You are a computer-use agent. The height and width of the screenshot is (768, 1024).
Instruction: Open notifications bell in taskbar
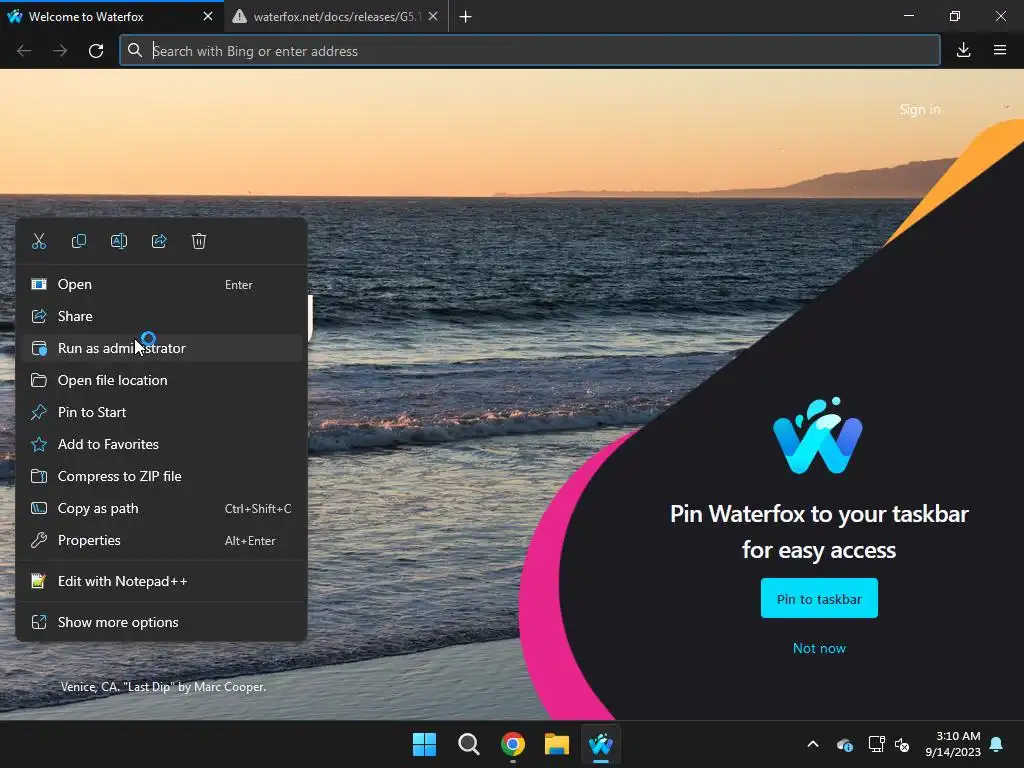[x=997, y=744]
